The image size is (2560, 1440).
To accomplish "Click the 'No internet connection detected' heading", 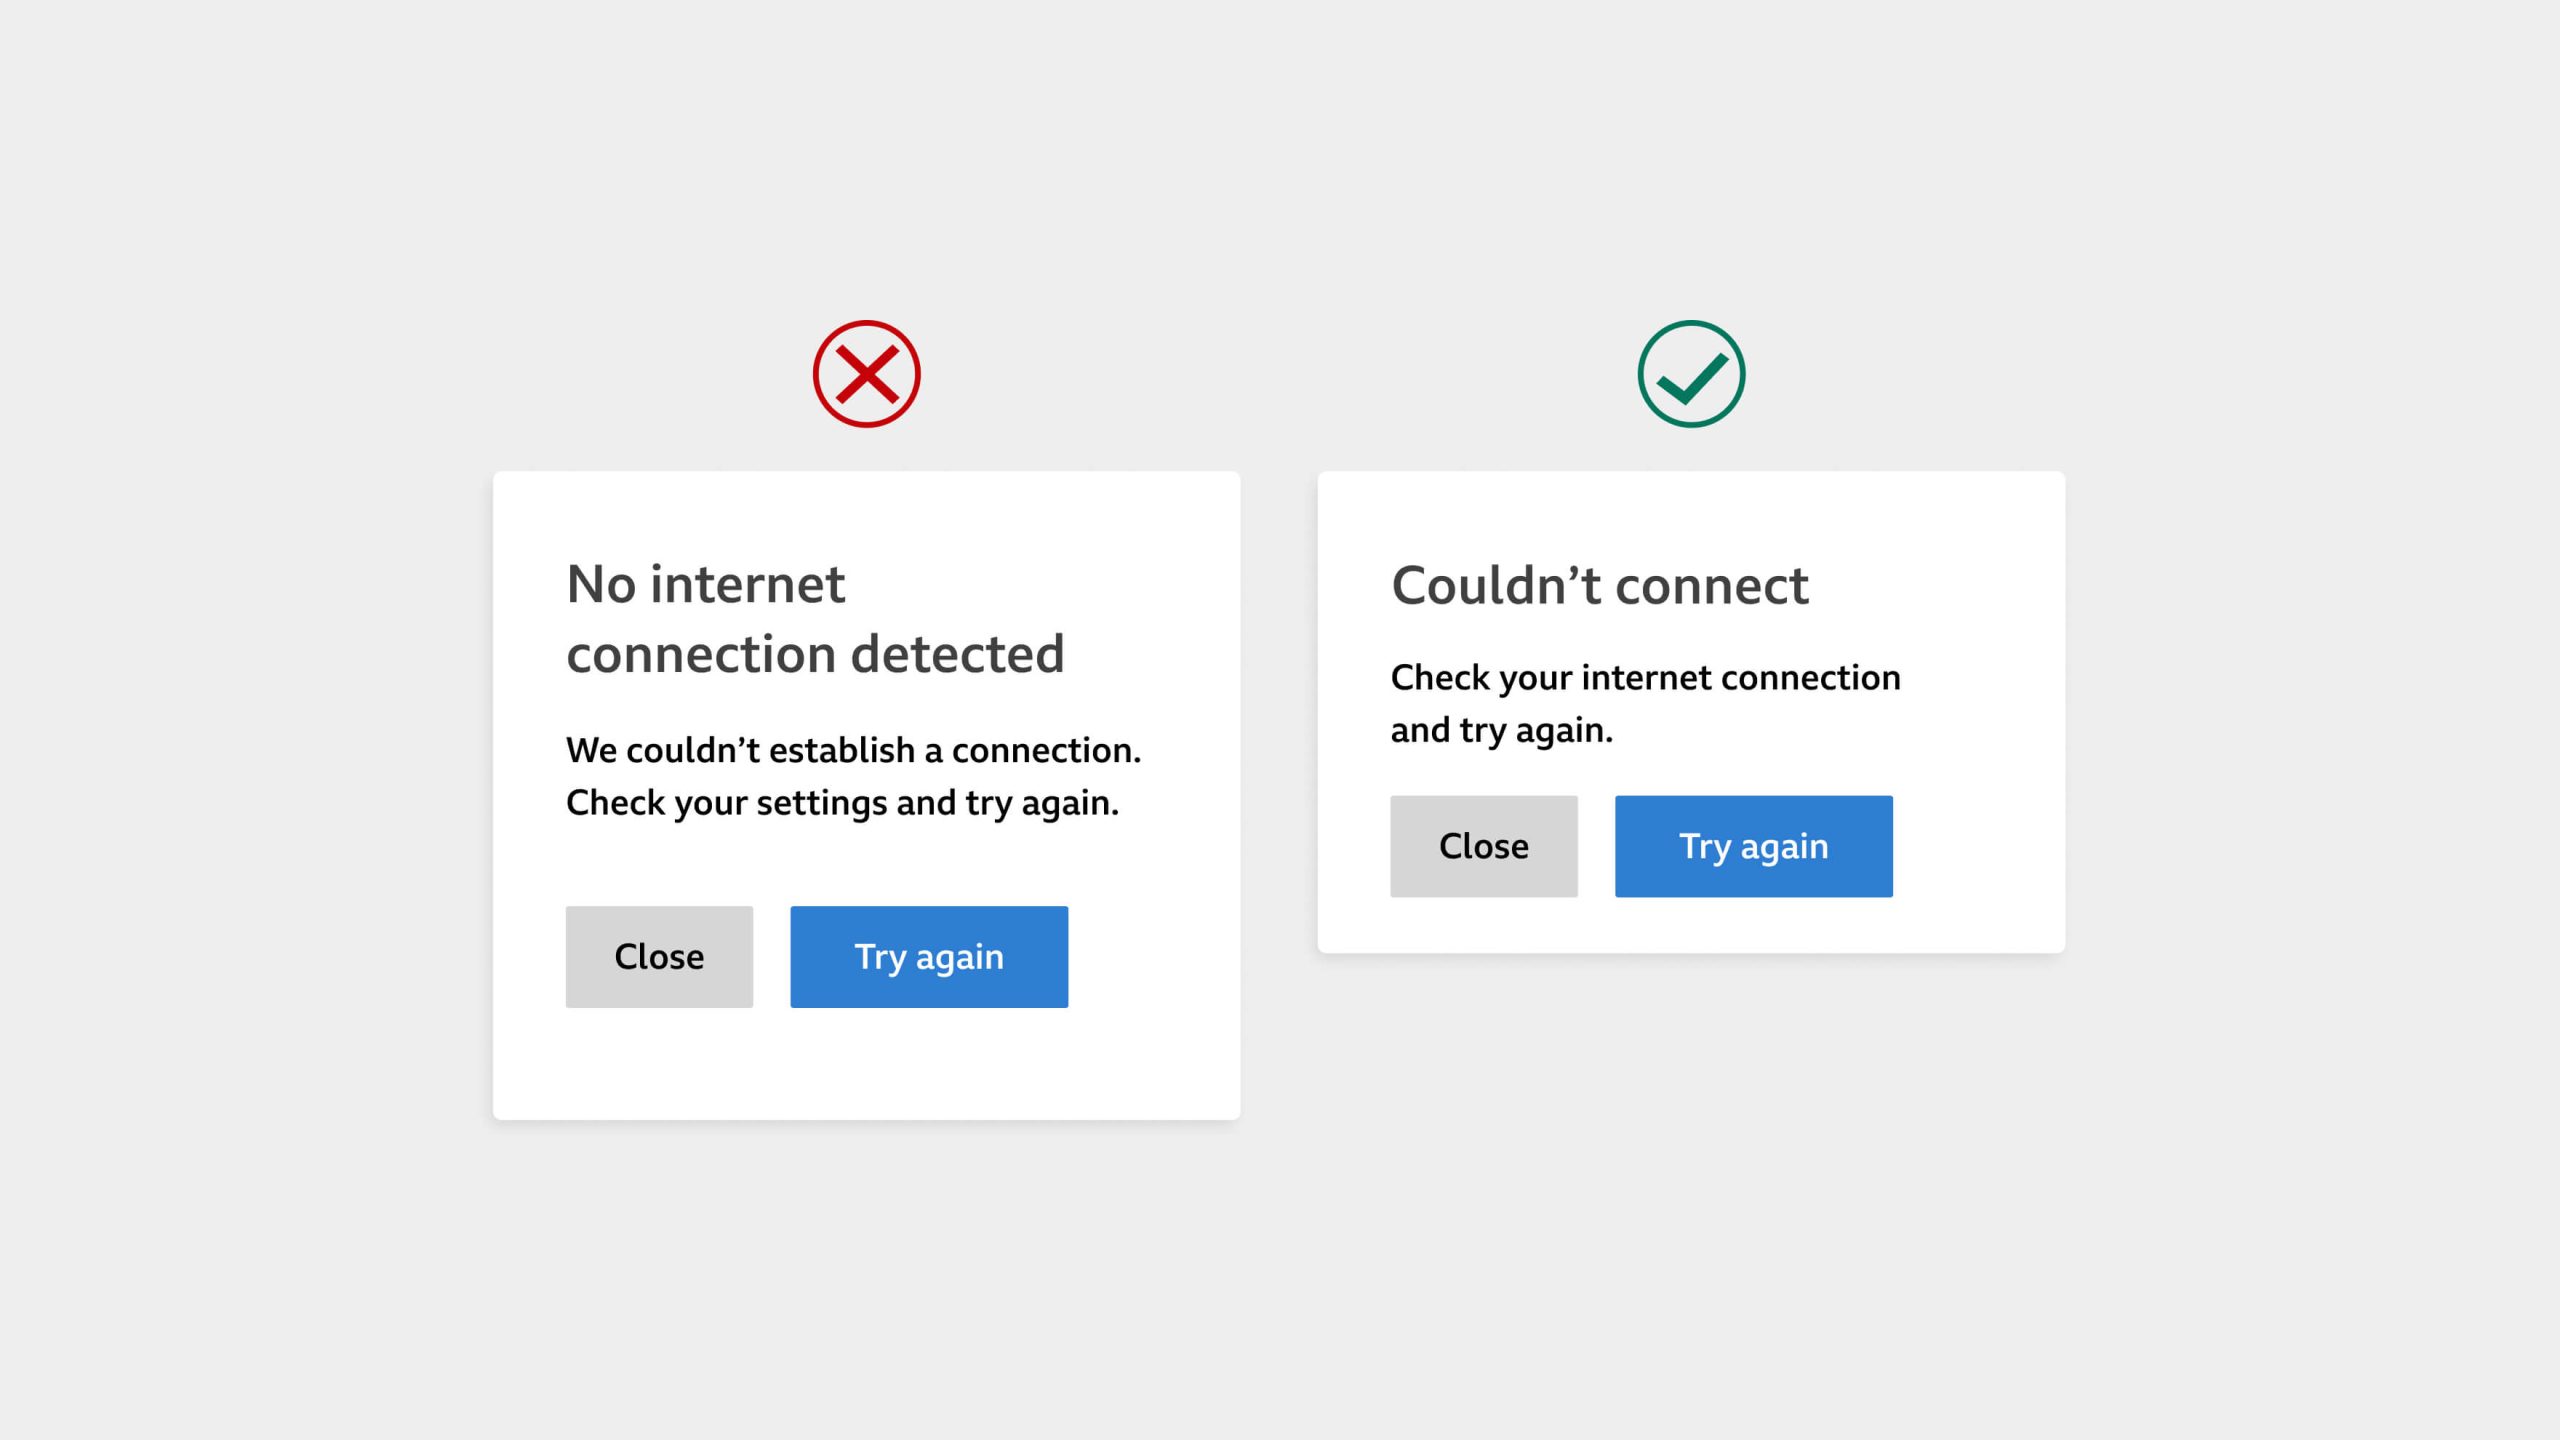I will pos(816,618).
